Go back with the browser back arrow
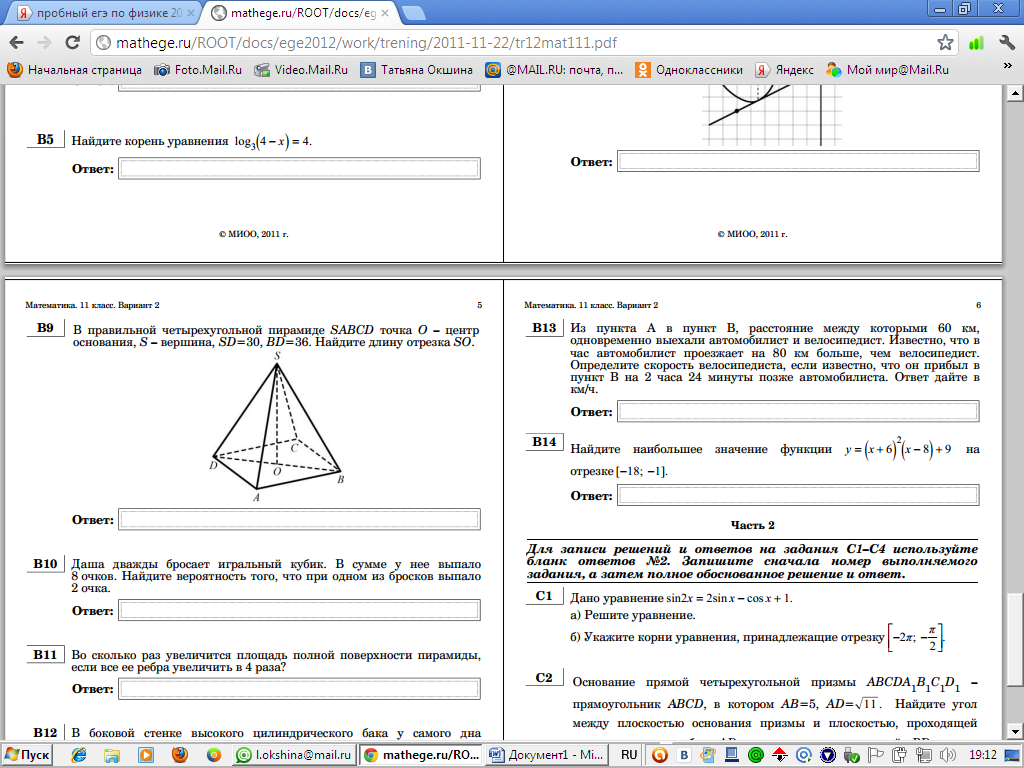This screenshot has height=768, width=1024. (x=16, y=43)
